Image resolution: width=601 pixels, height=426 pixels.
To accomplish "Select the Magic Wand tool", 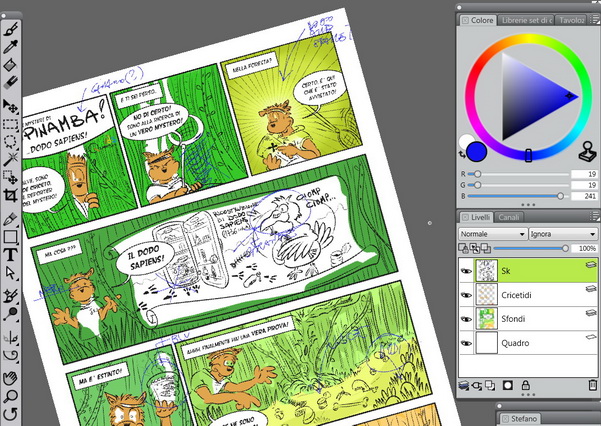I will [x=11, y=159].
